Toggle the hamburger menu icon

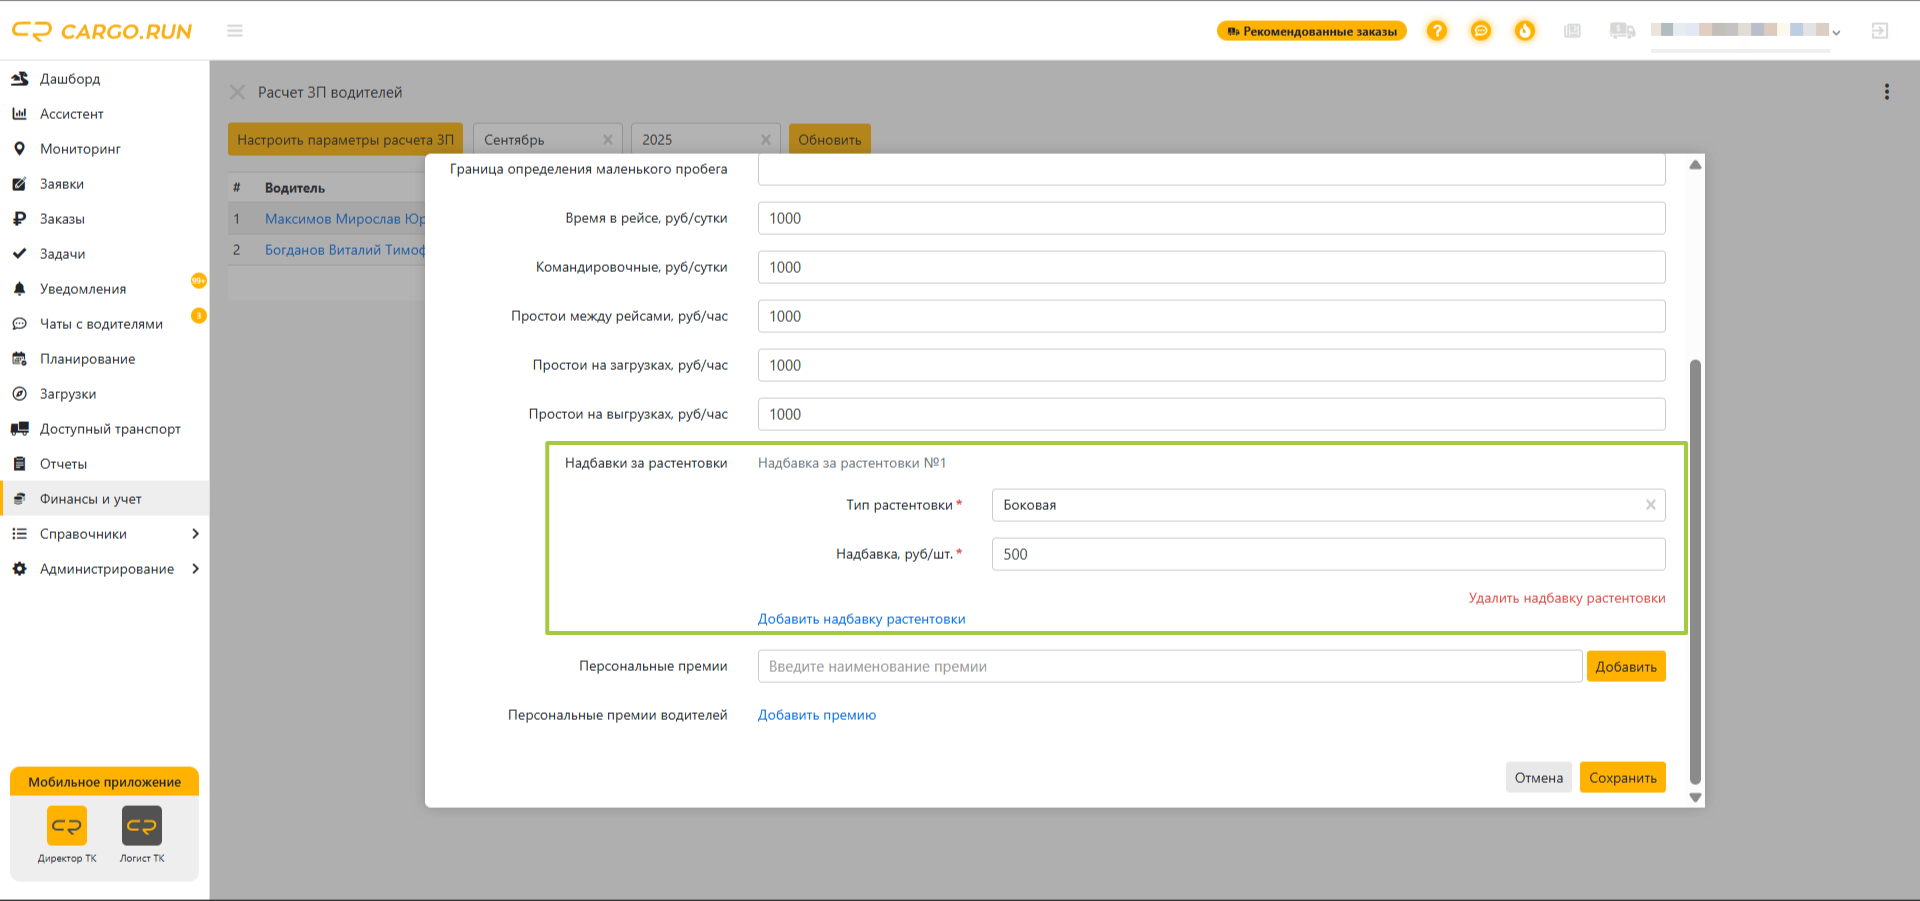[235, 31]
